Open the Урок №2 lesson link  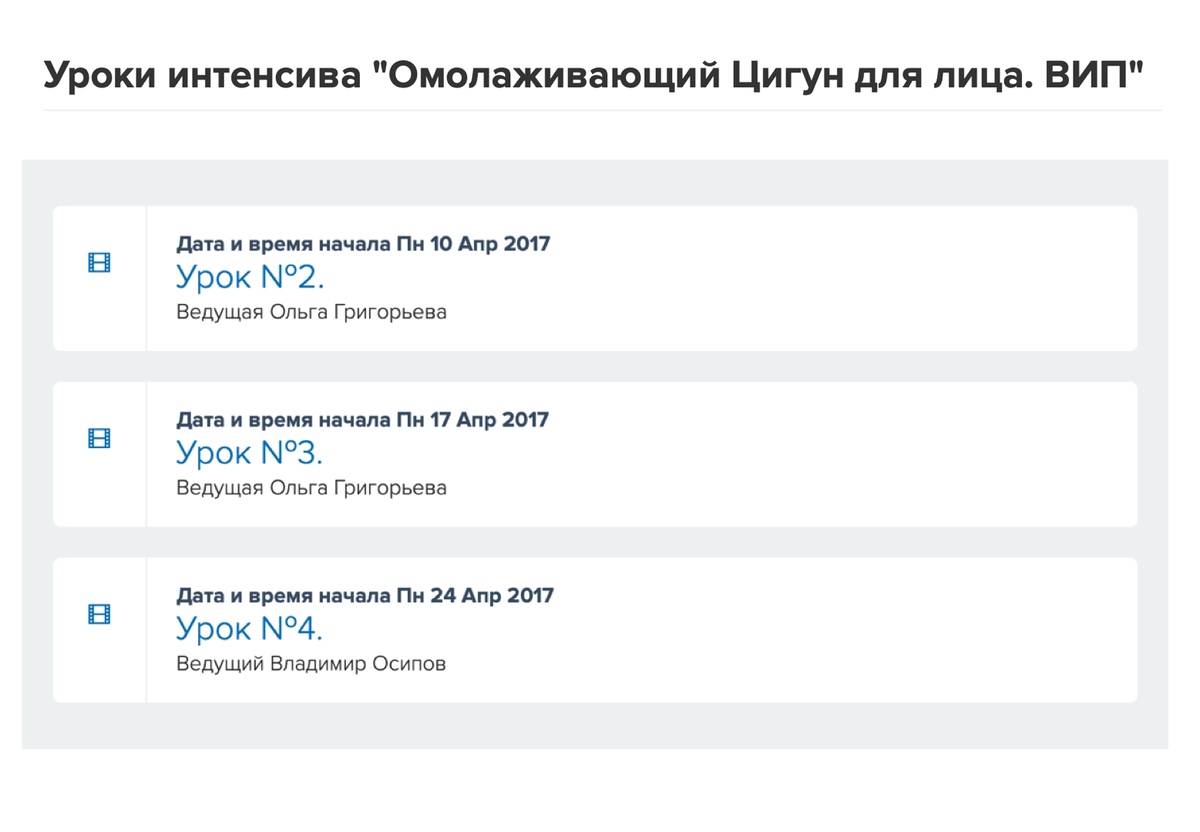[250, 277]
